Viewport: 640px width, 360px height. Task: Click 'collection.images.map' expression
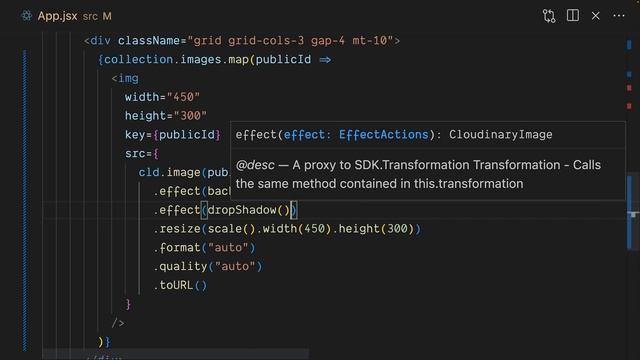click(x=176, y=60)
